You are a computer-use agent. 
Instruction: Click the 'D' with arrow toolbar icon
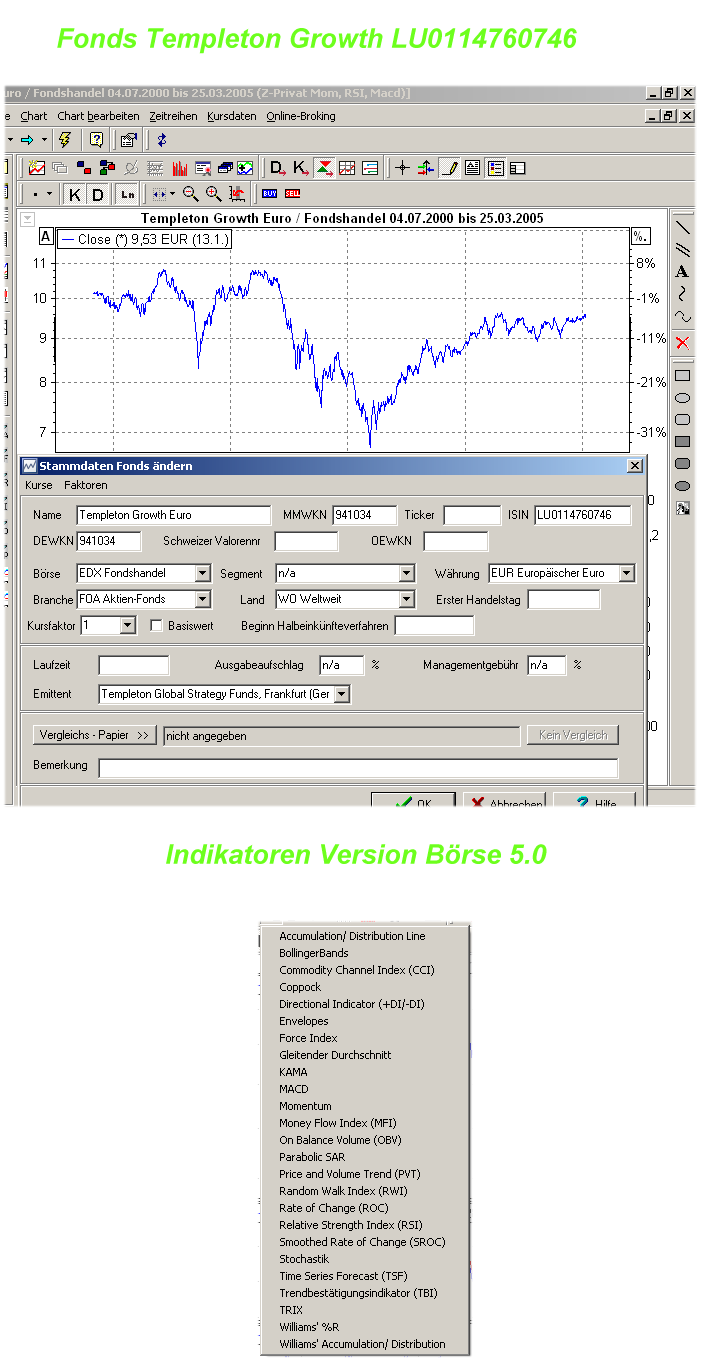click(x=278, y=168)
